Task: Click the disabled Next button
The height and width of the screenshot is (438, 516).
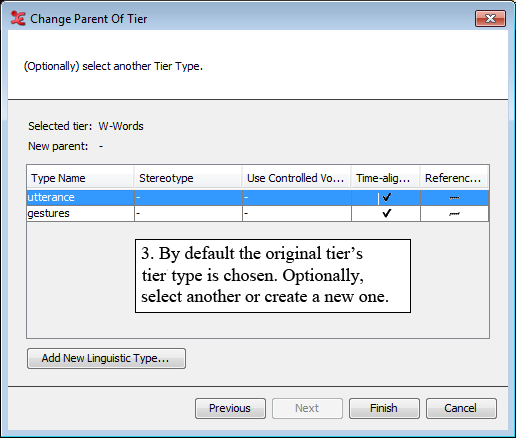Action: (307, 408)
